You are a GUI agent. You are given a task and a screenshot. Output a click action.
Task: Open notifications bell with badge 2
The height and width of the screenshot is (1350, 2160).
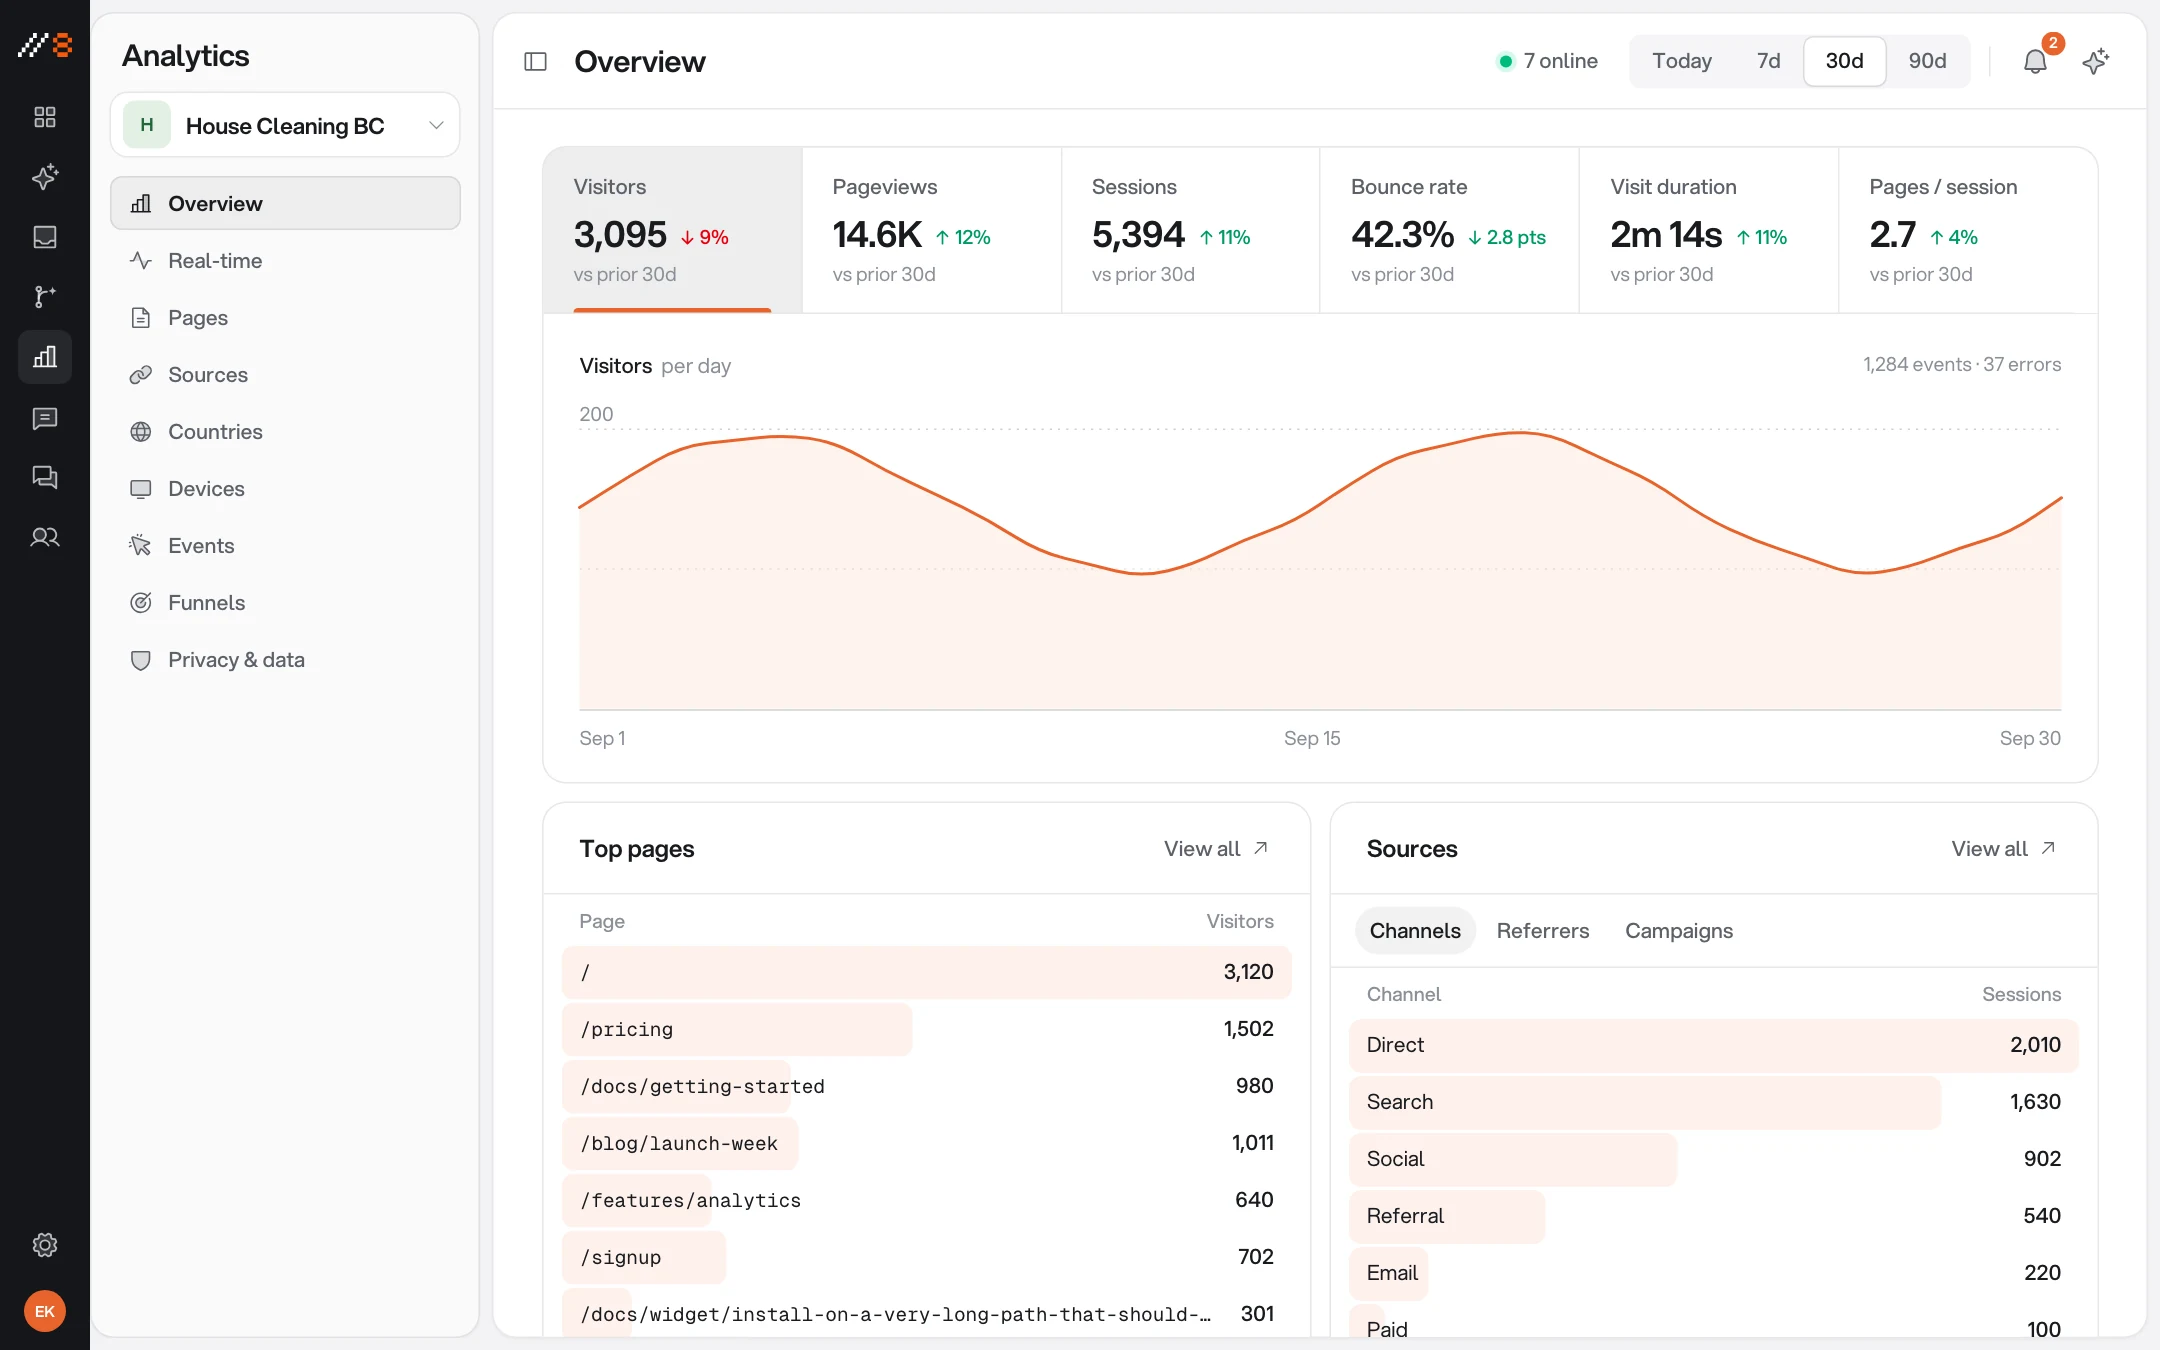2036,61
